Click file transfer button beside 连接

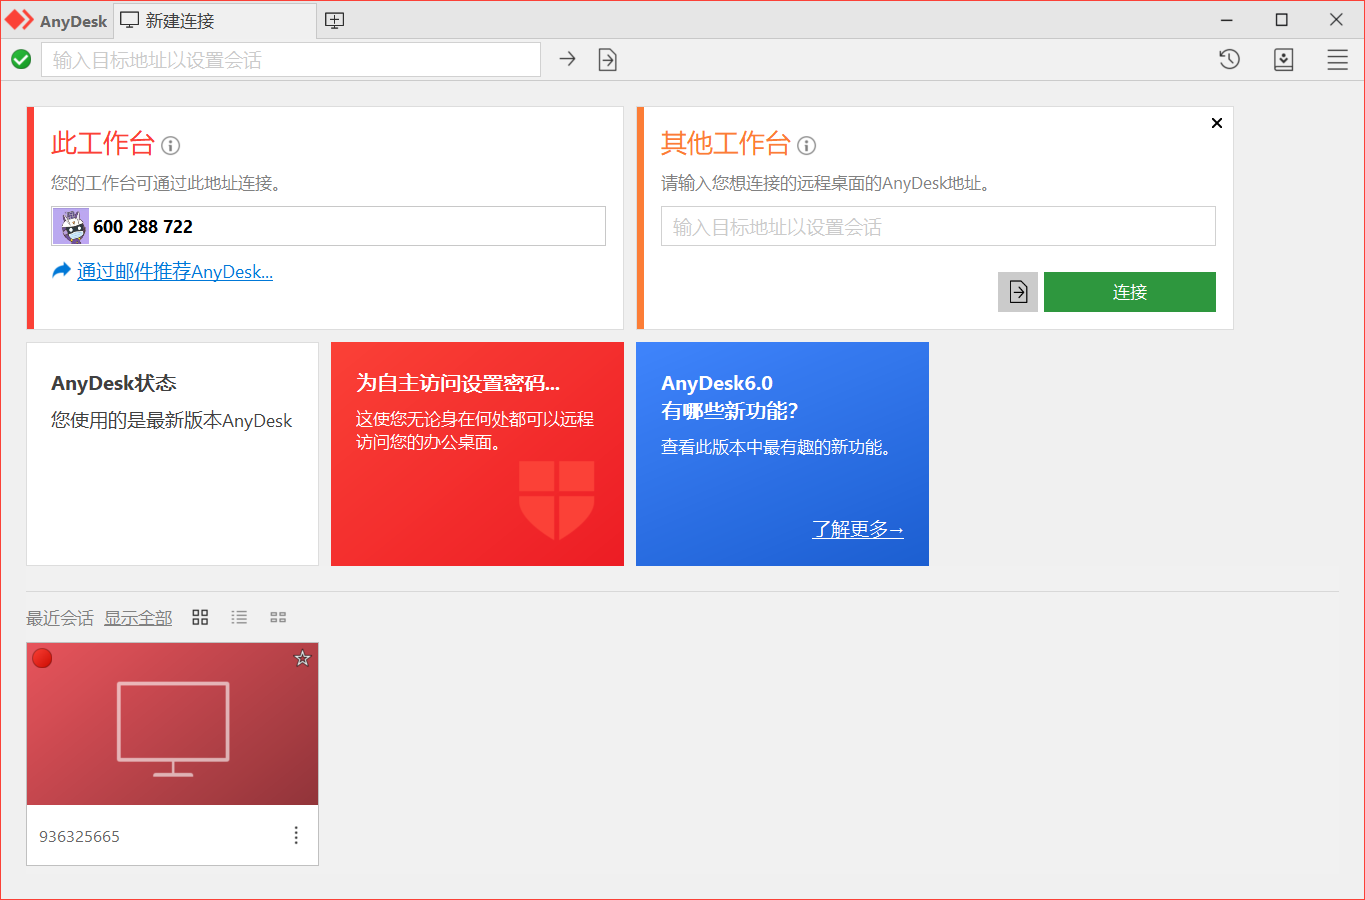click(x=1018, y=292)
